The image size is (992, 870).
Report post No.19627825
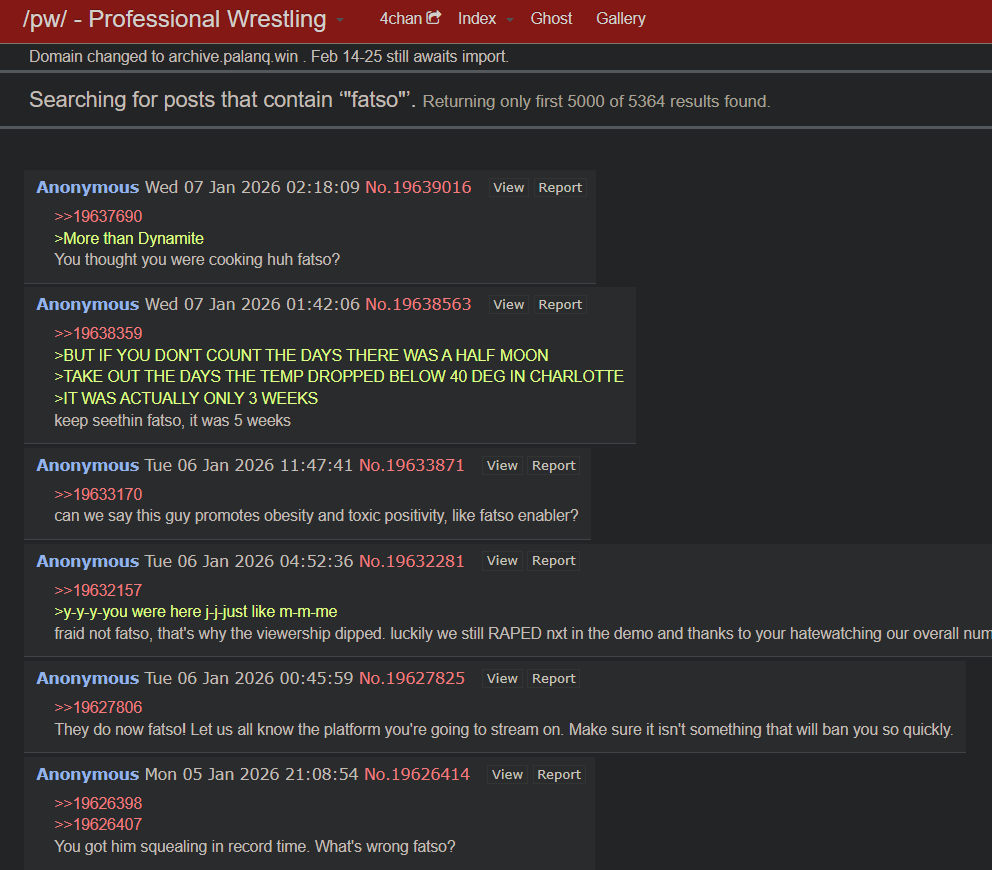(x=554, y=679)
